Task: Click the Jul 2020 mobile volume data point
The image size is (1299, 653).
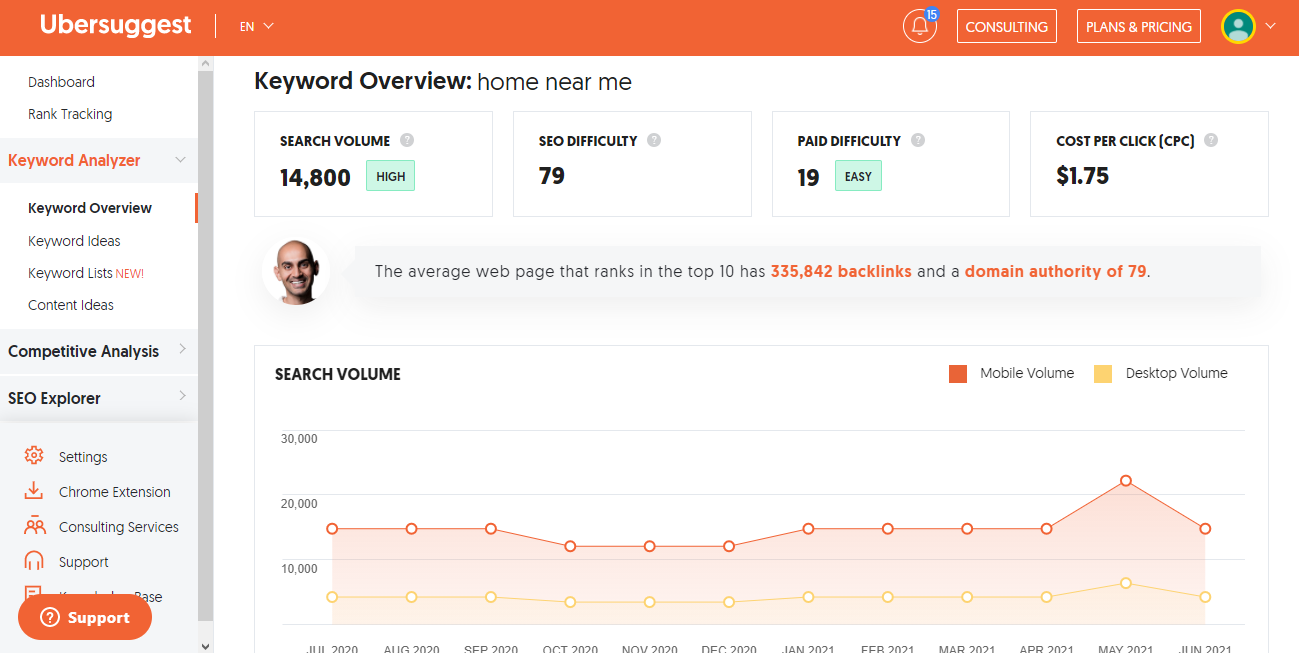Action: coord(332,528)
